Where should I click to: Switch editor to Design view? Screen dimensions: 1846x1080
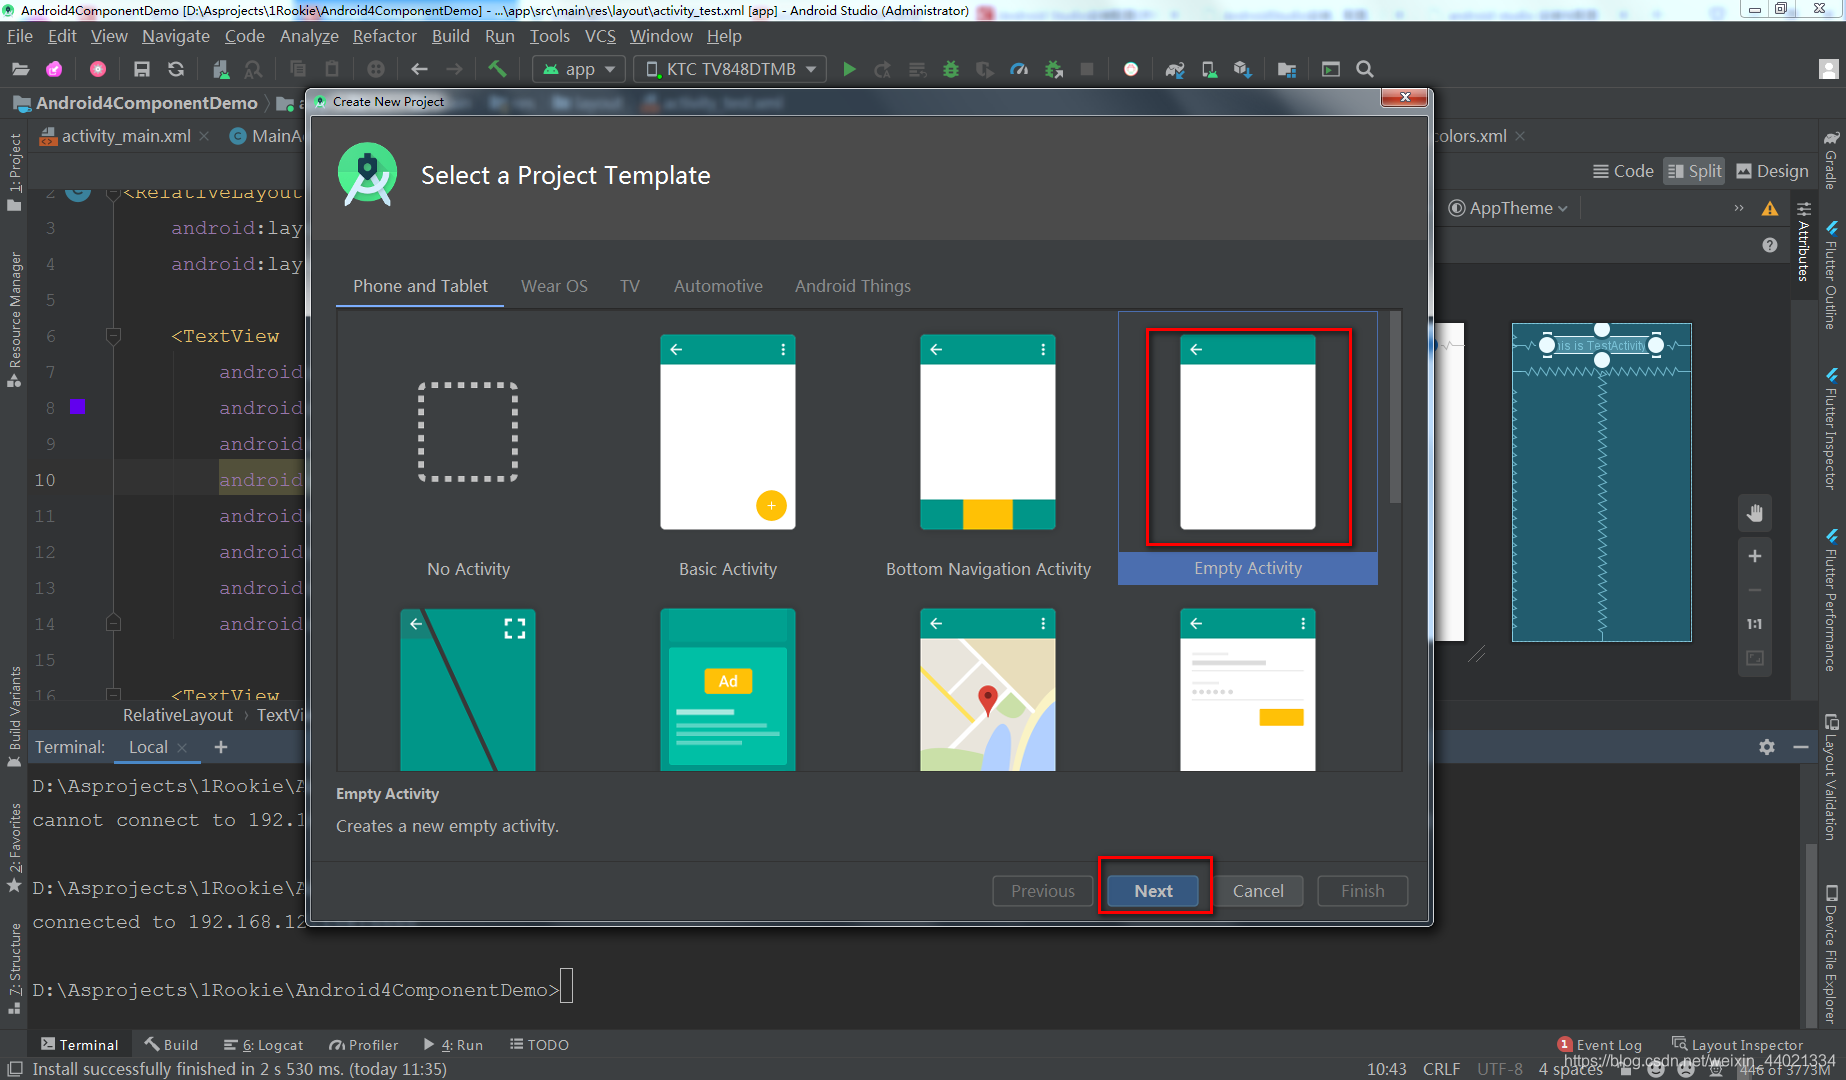[1772, 171]
